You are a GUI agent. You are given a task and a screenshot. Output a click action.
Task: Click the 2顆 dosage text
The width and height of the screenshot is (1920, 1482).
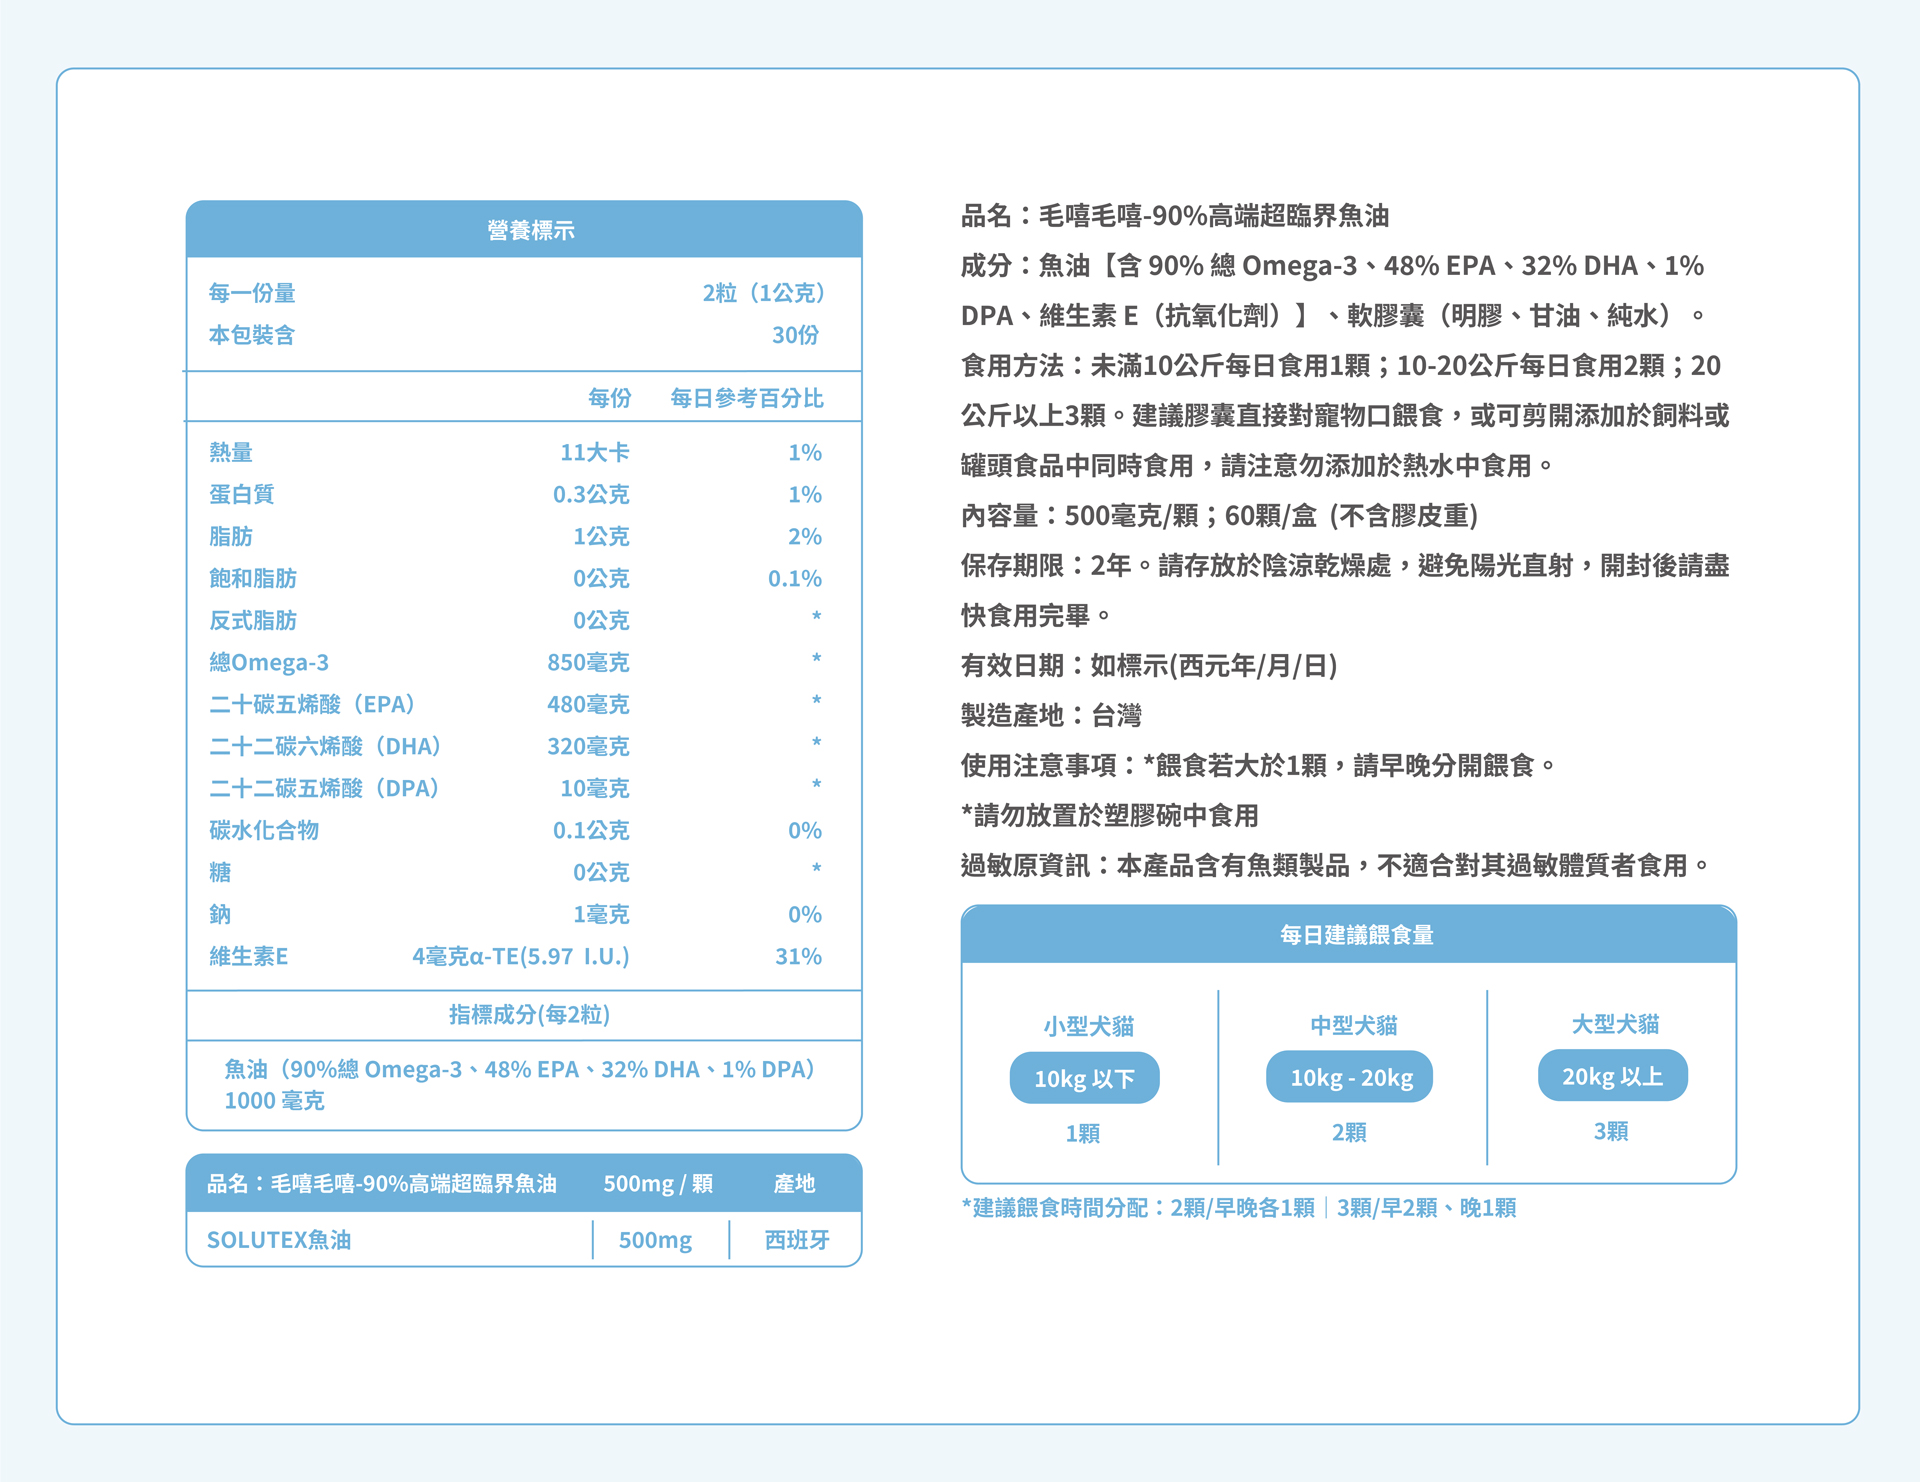point(1349,1132)
